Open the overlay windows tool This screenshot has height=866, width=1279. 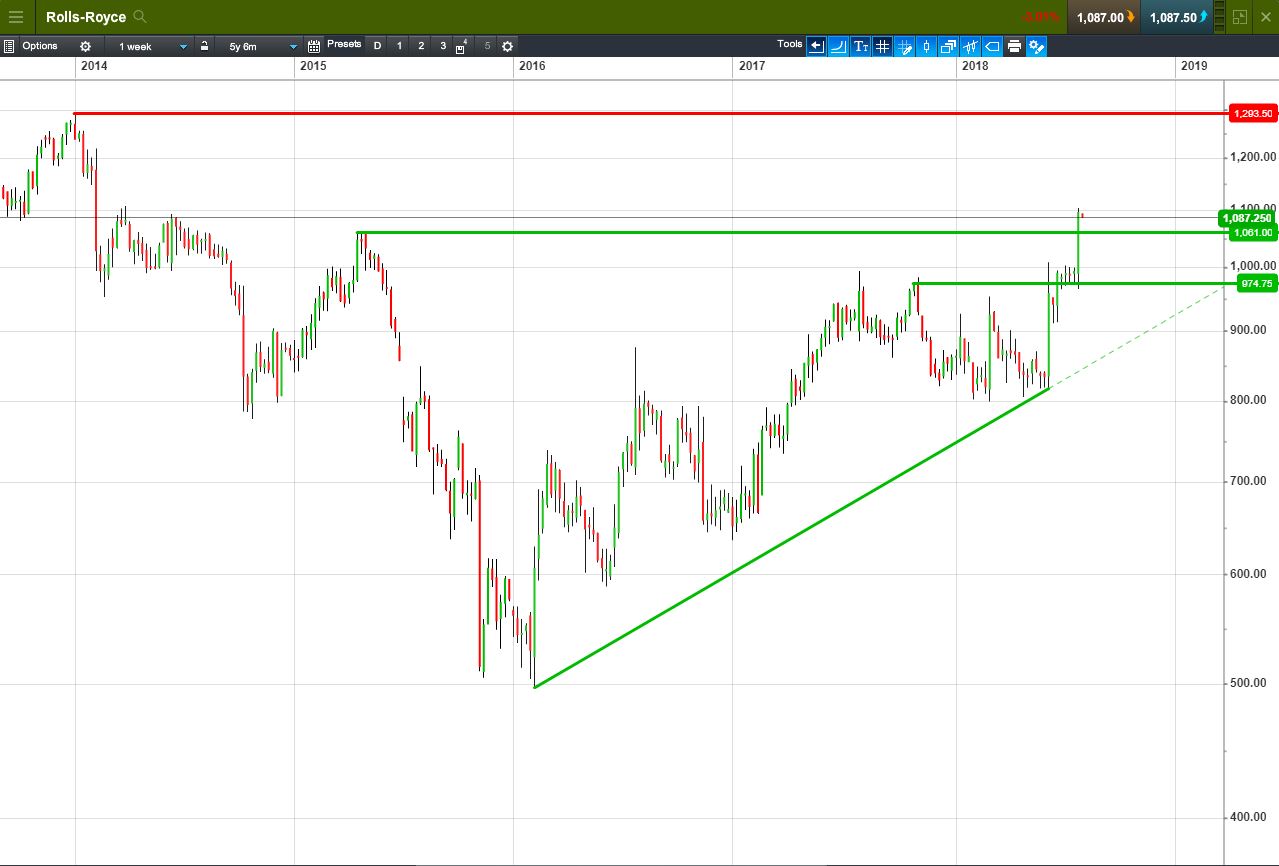948,46
